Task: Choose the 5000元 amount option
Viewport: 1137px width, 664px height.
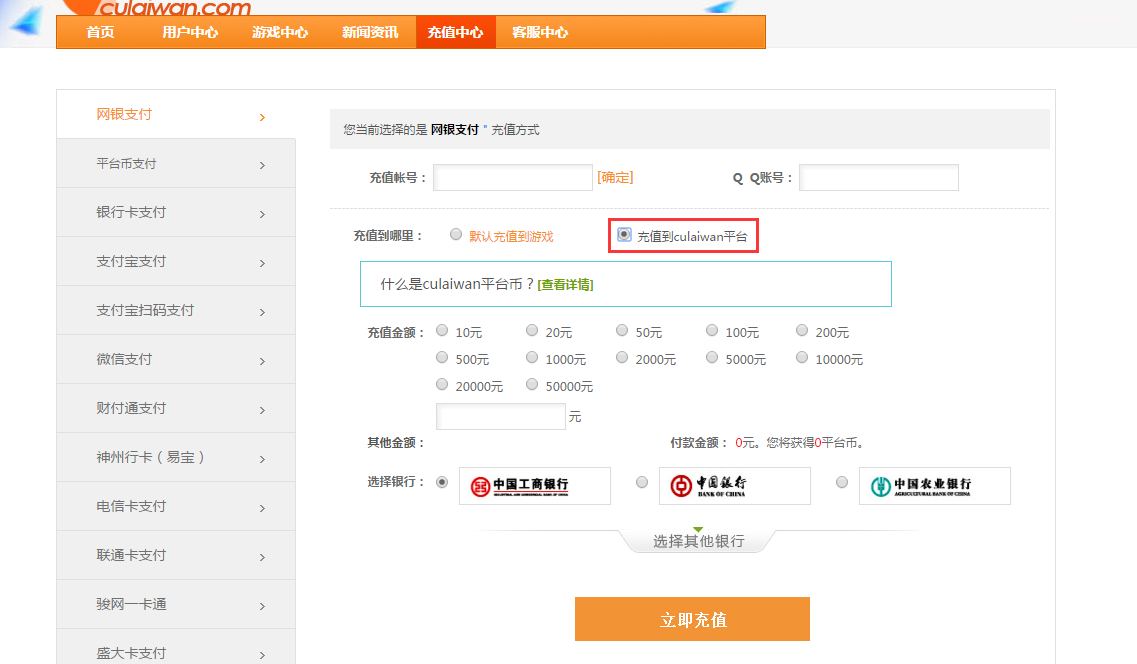Action: [x=712, y=357]
